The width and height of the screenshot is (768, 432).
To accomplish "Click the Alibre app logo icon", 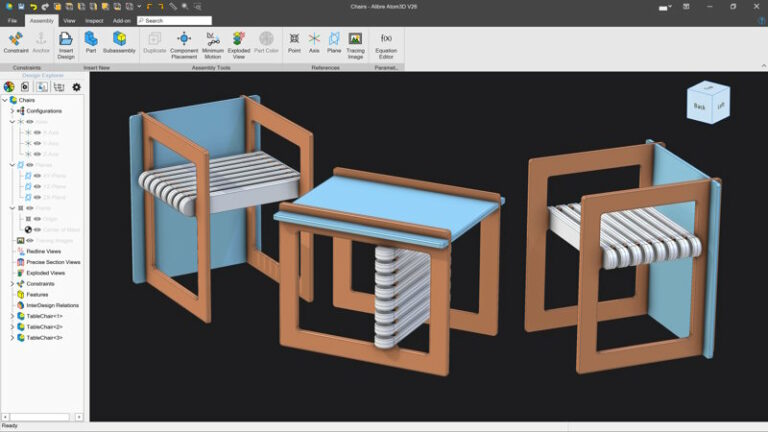I will click(9, 6).
